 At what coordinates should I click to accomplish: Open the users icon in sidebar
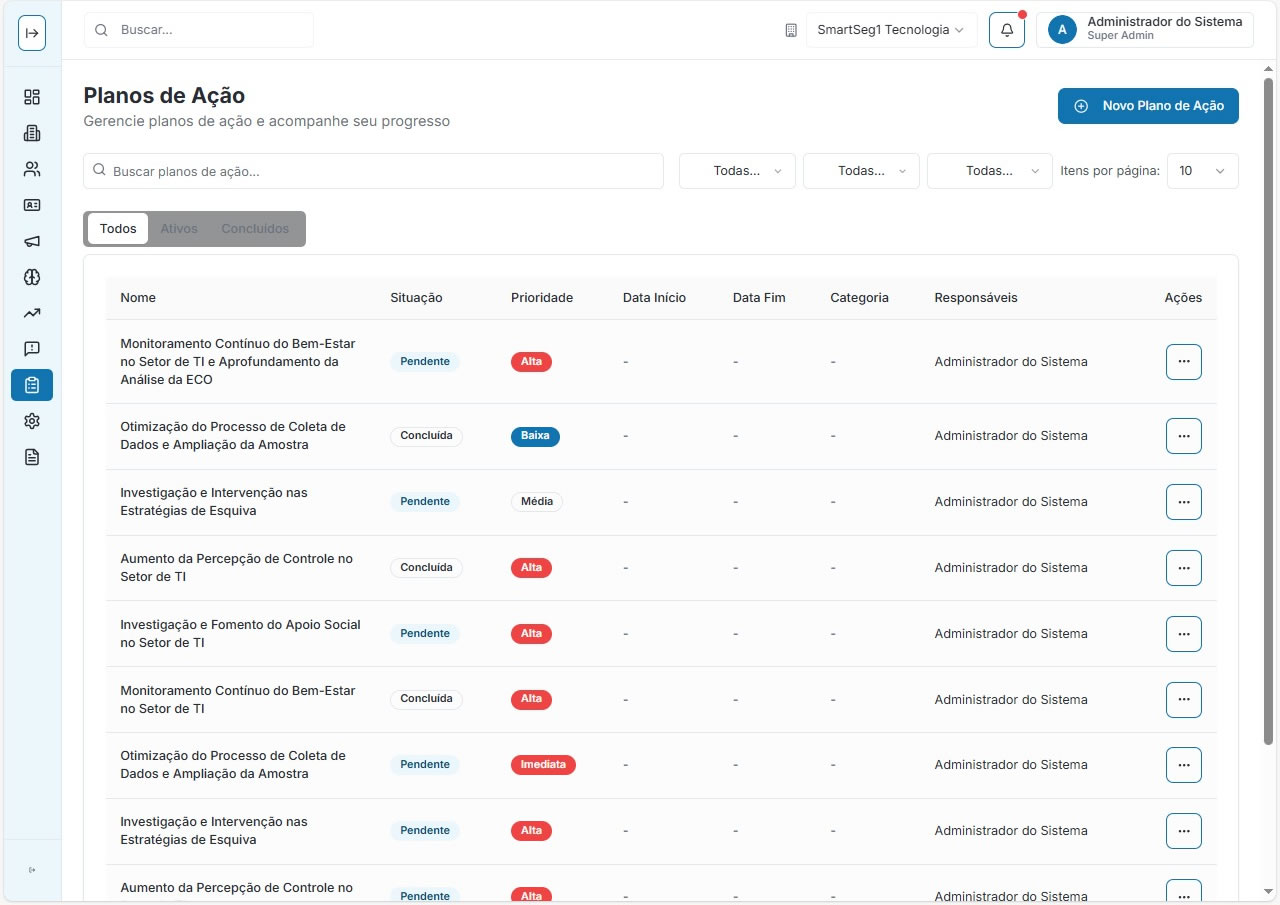coord(32,169)
